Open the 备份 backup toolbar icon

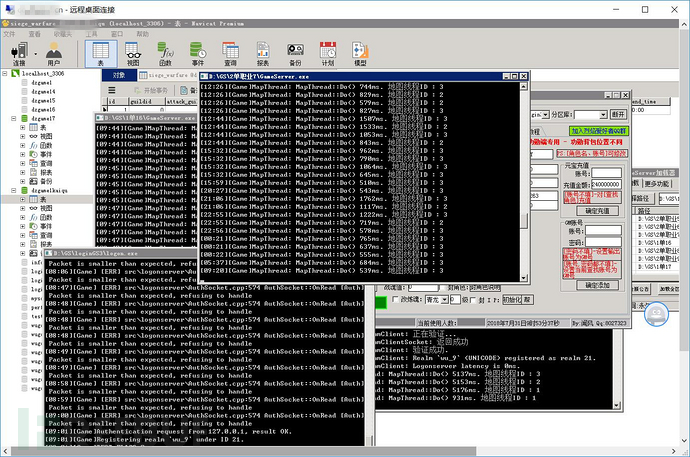pyautogui.click(x=295, y=54)
